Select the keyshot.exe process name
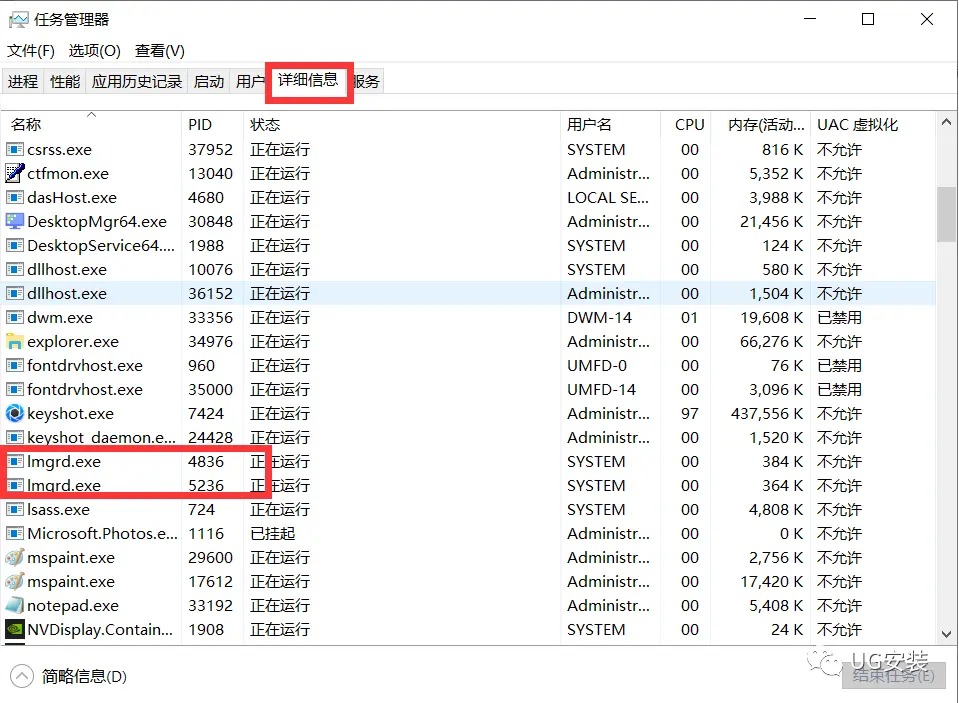The width and height of the screenshot is (959, 703). (x=70, y=414)
